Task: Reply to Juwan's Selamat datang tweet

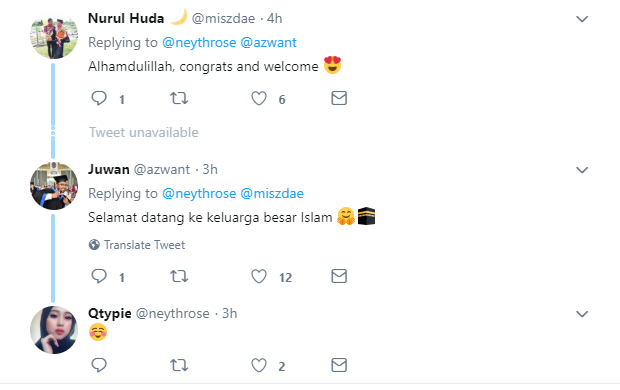Action: [99, 276]
